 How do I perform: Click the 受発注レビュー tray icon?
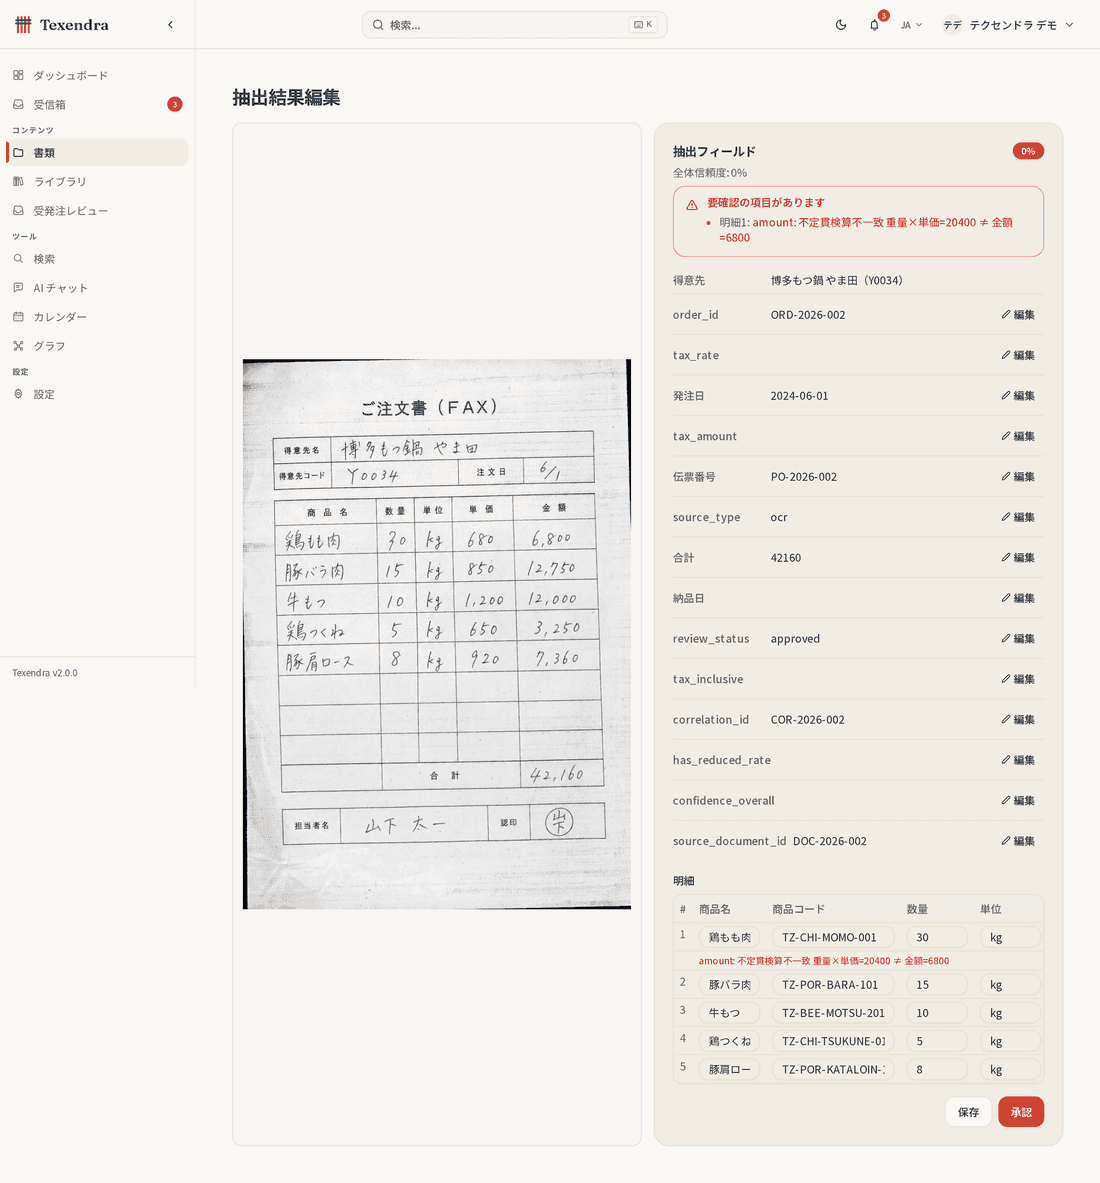(18, 210)
